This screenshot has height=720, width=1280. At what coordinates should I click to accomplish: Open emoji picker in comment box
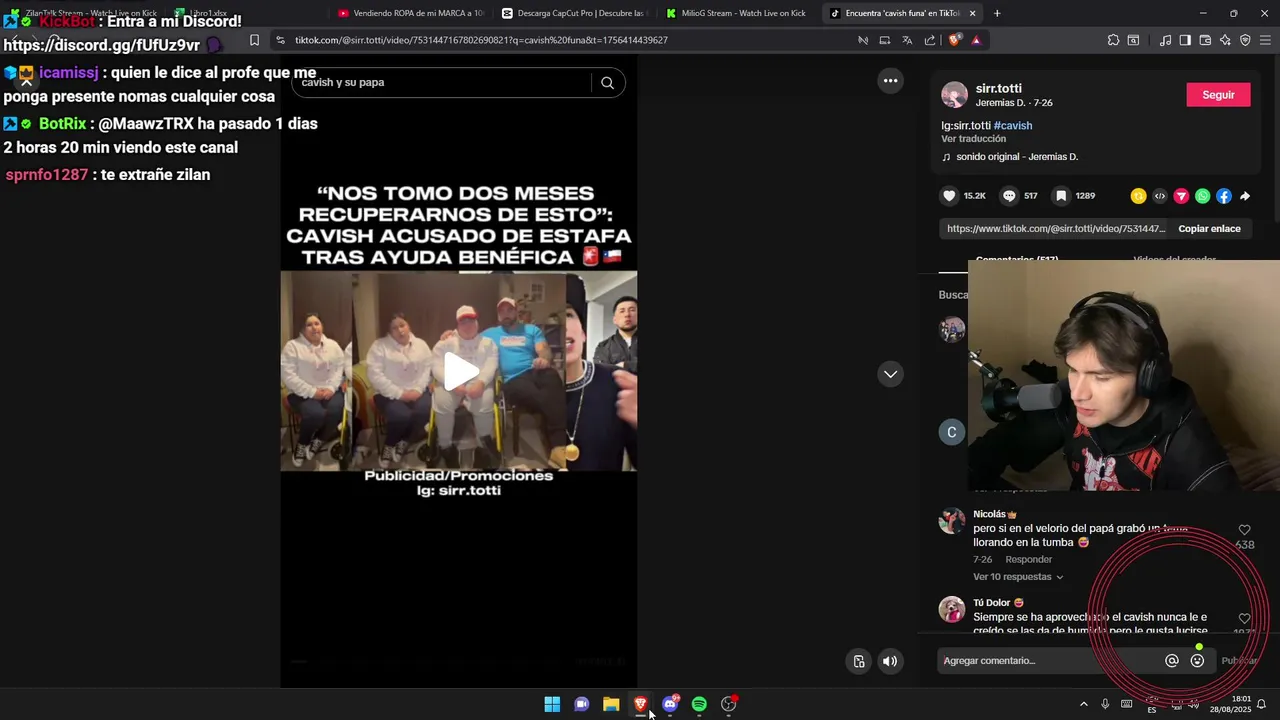tap(1197, 660)
